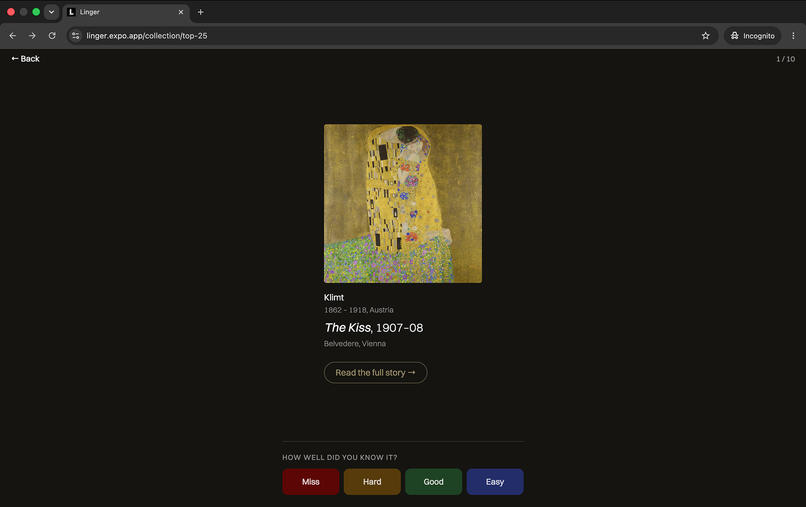Image resolution: width=806 pixels, height=507 pixels.
Task: Click the How well did you know it heading
Action: (x=340, y=457)
